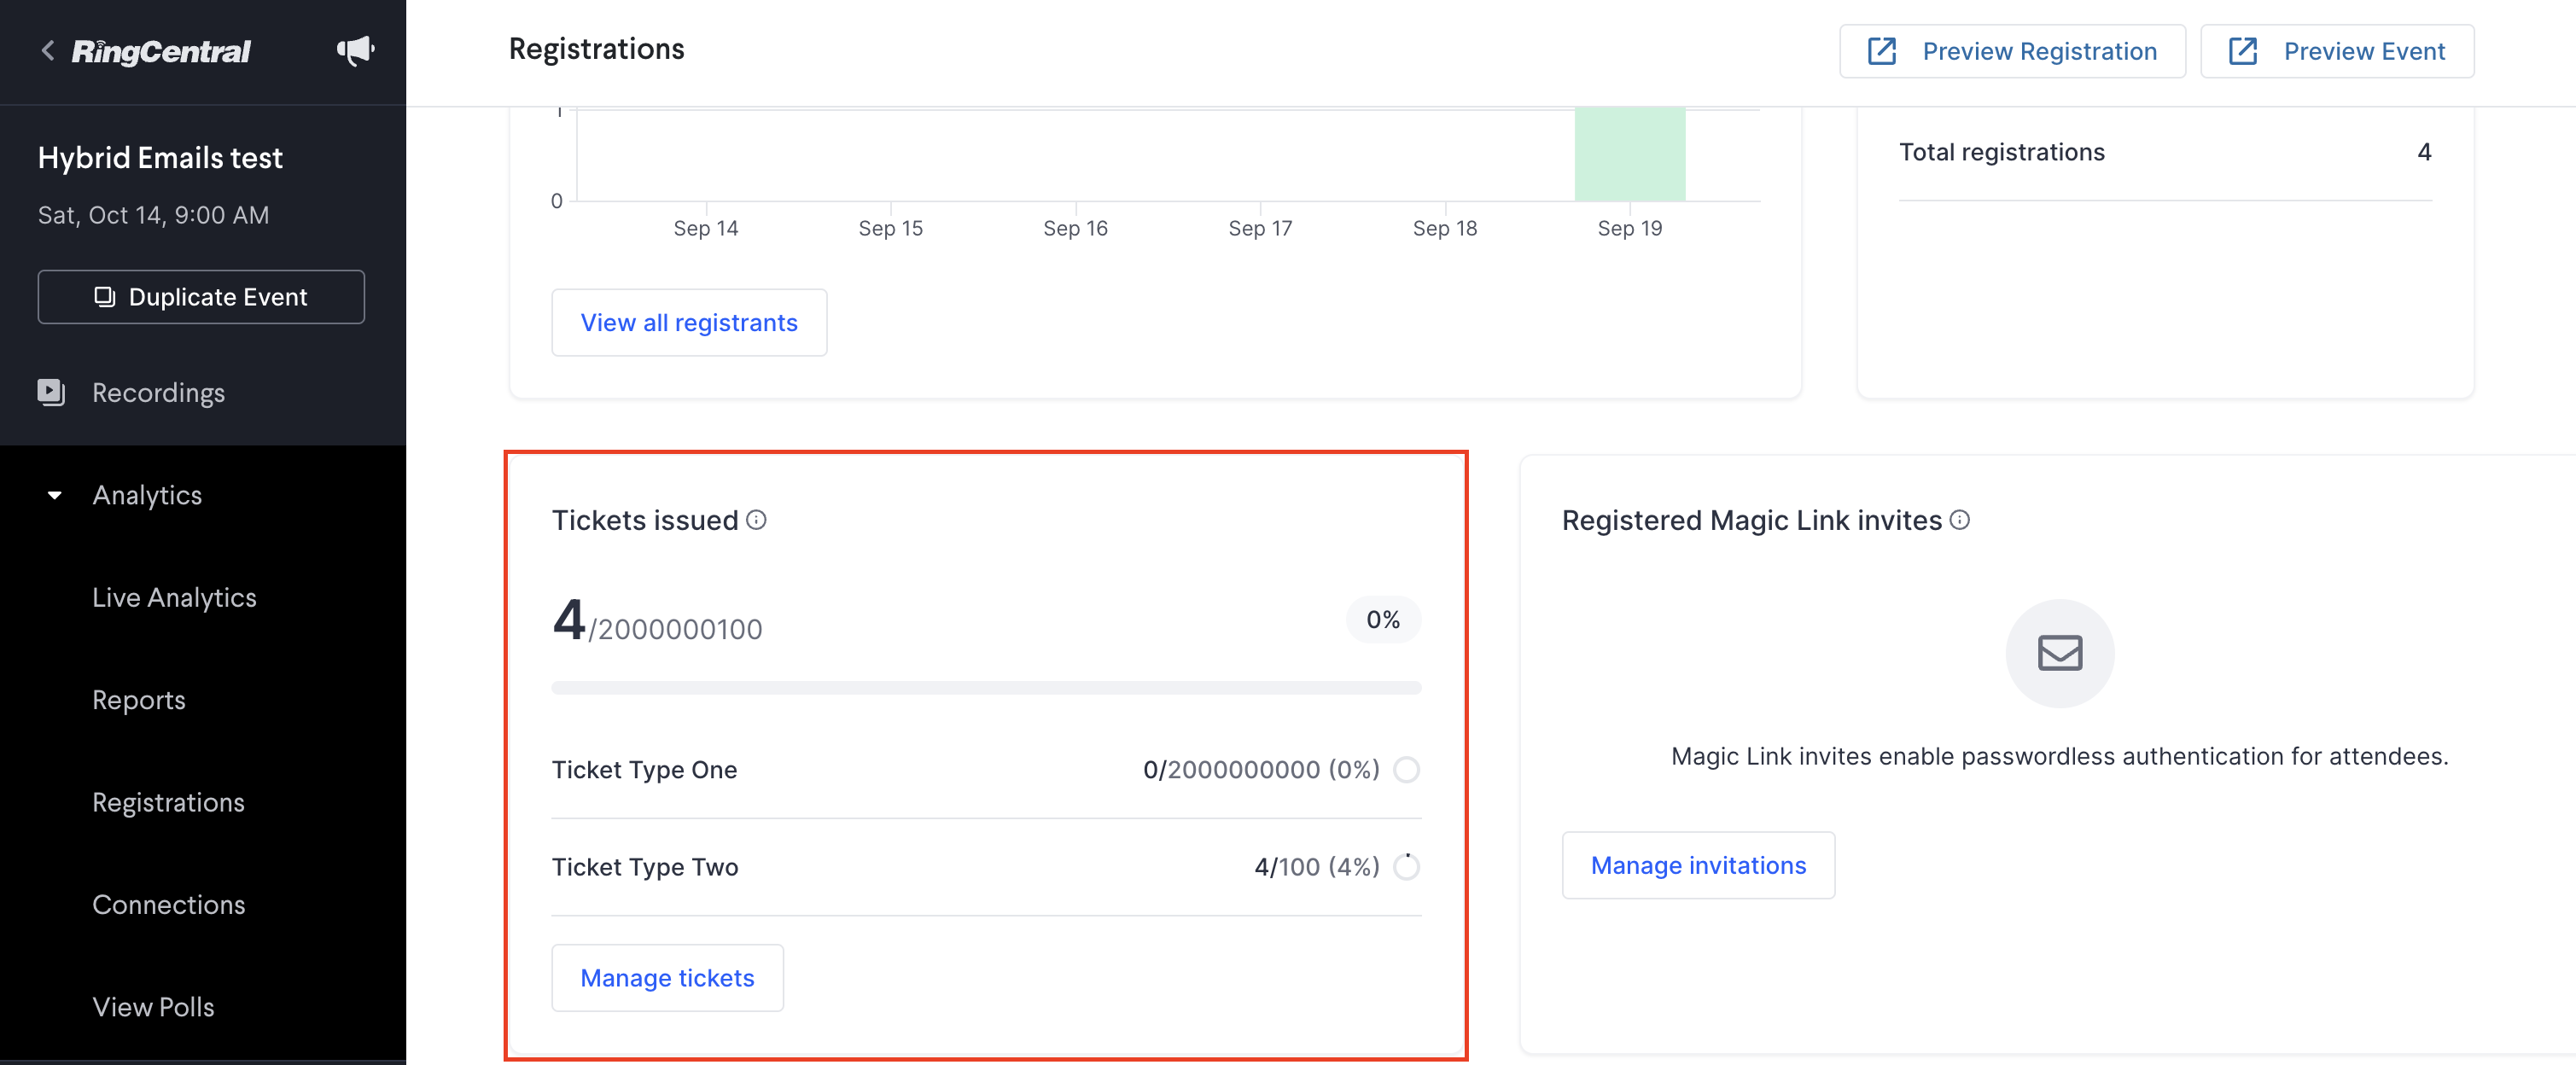This screenshot has height=1065, width=2576.
Task: Click the Recordings sidebar icon
Action: [51, 392]
